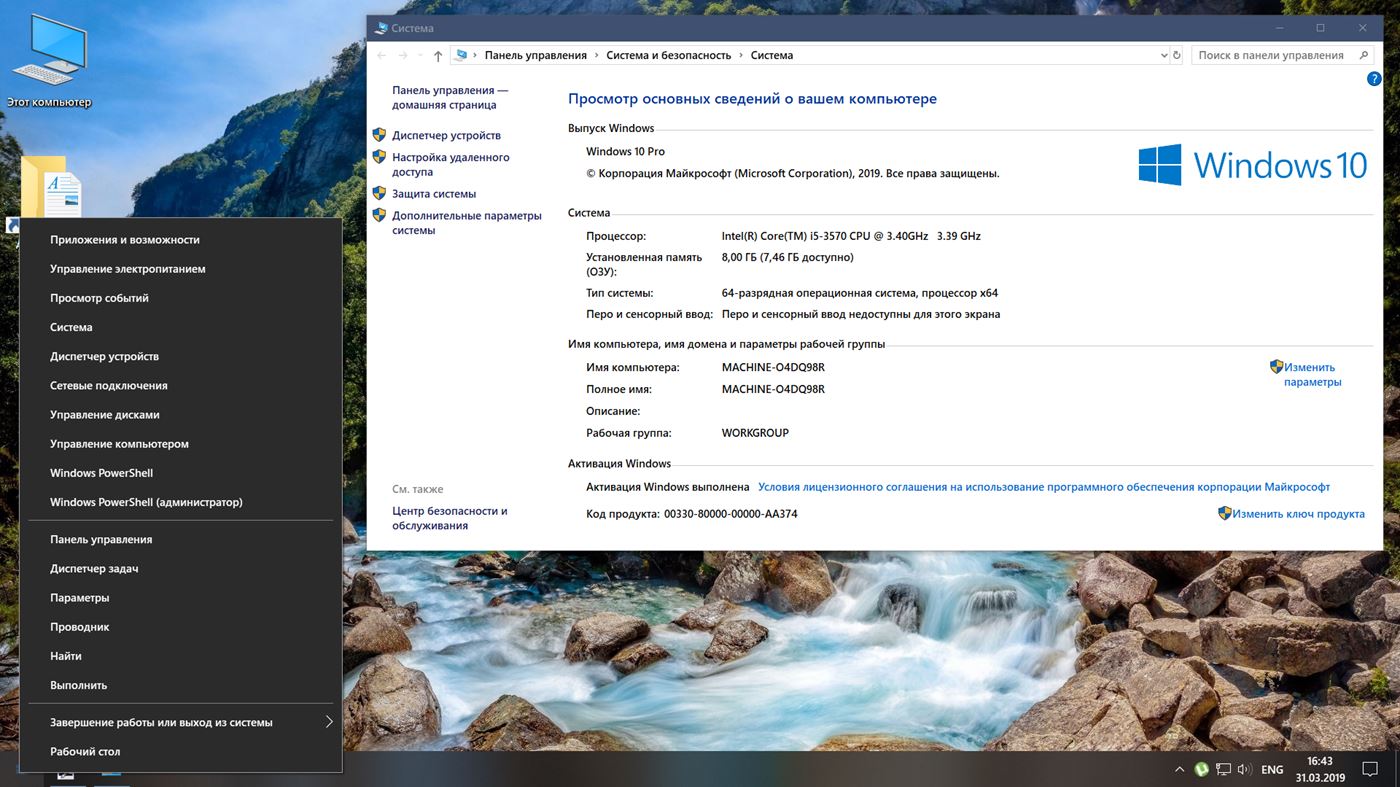Click the Панель управления breadcrumb

click(536, 56)
